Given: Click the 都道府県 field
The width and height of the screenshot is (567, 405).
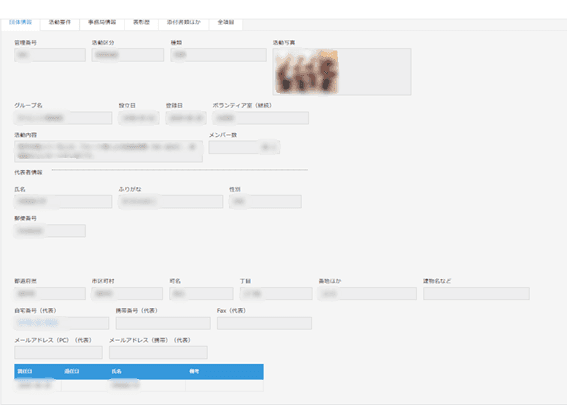Looking at the screenshot, I should [50, 294].
